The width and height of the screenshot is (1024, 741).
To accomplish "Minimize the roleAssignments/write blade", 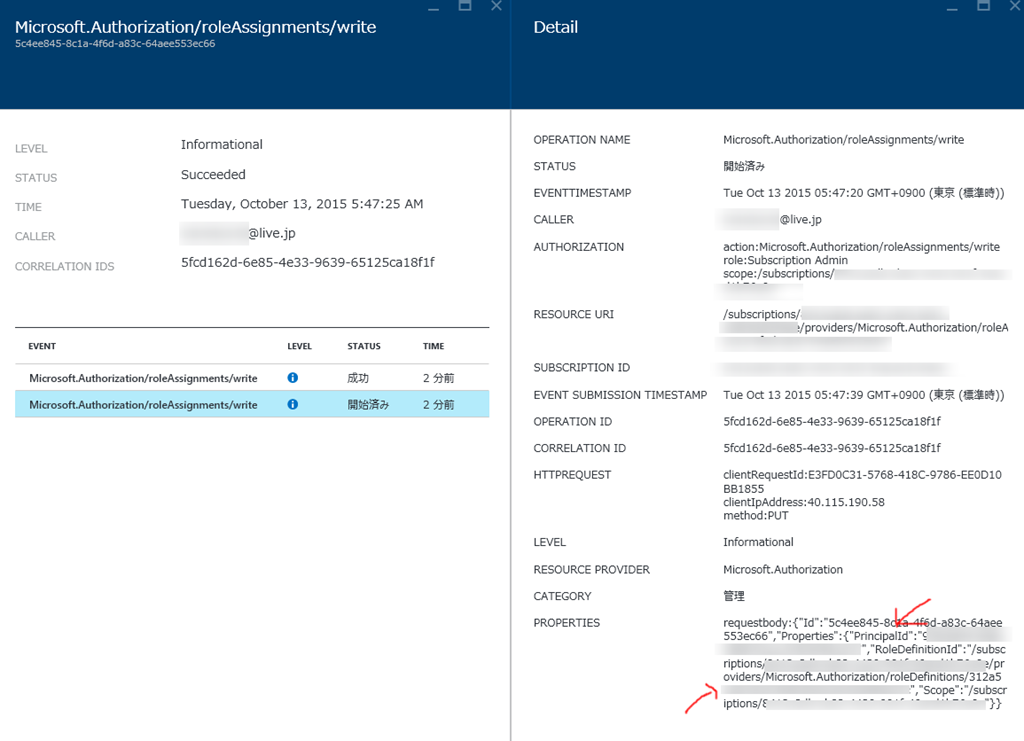I will tap(434, 7).
